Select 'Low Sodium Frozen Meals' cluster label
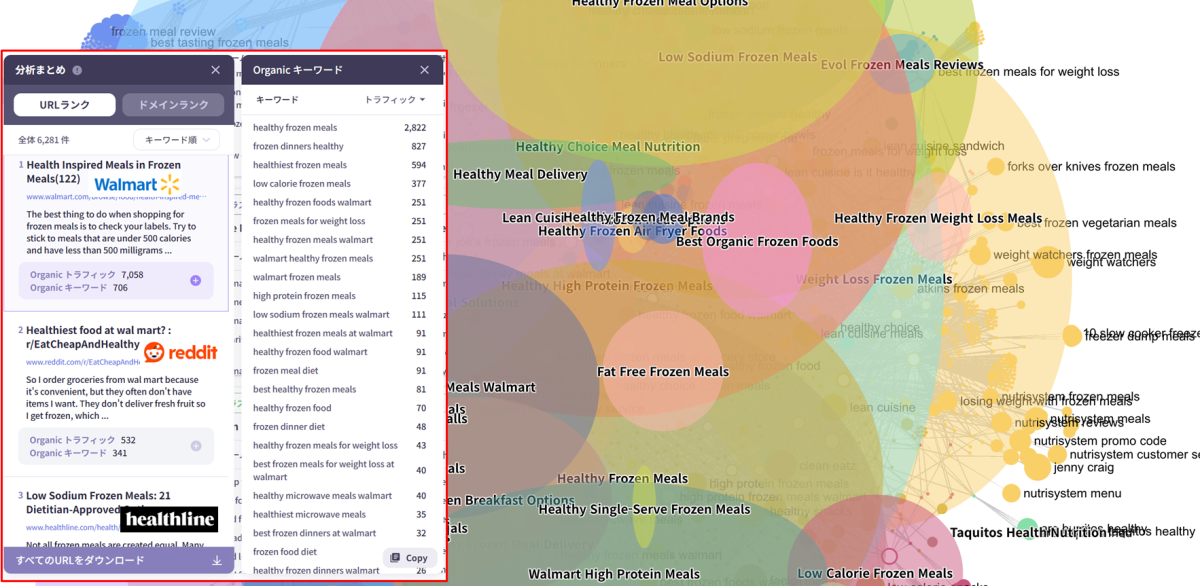1200x586 pixels. 738,57
